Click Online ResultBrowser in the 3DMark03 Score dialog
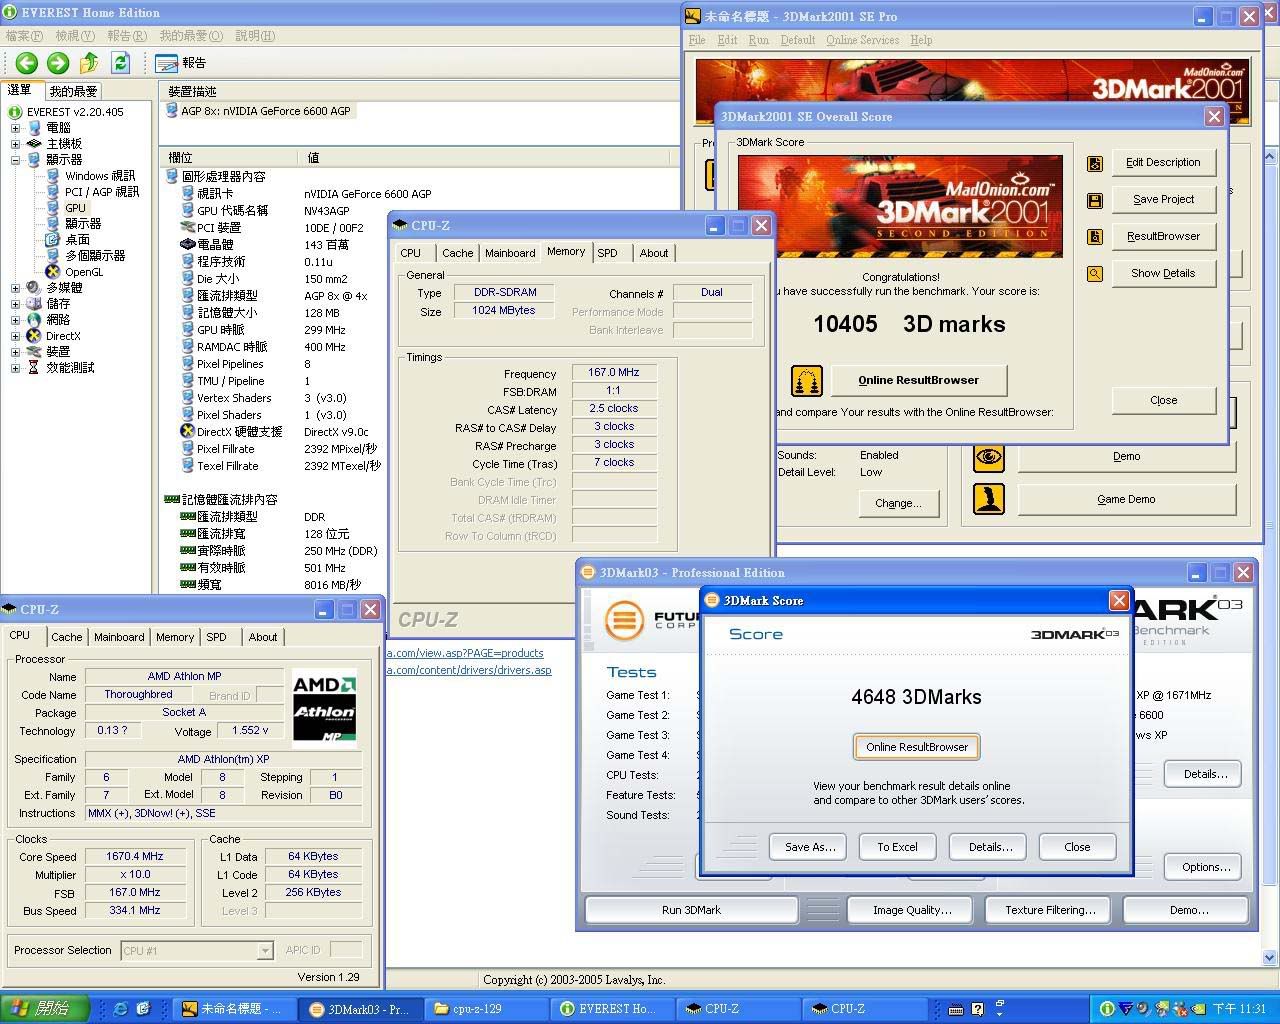The image size is (1280, 1024). pyautogui.click(x=917, y=747)
